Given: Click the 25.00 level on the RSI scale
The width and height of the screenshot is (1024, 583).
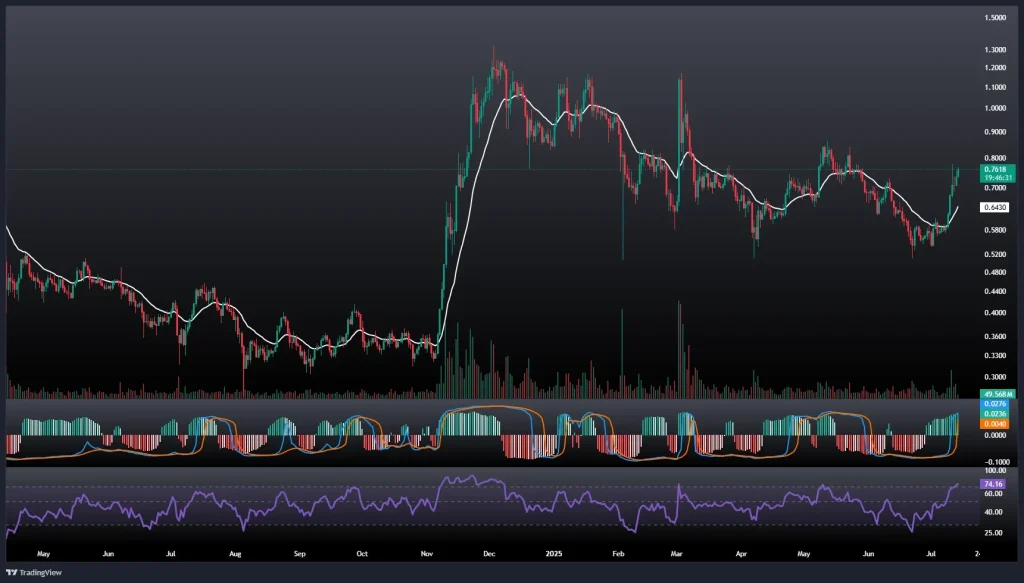Looking at the screenshot, I should (995, 533).
